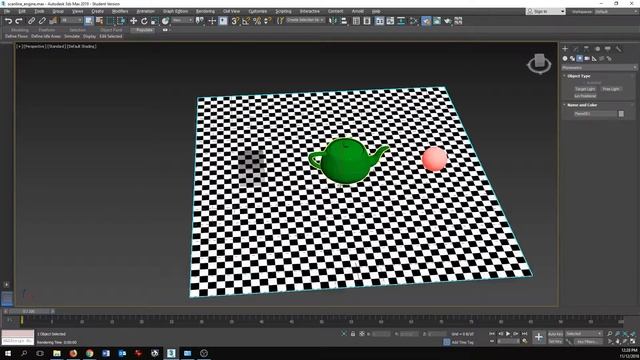Screen dimensions: 640x360
Task: Toggle the Percent Snap button
Action: click(x=257, y=21)
